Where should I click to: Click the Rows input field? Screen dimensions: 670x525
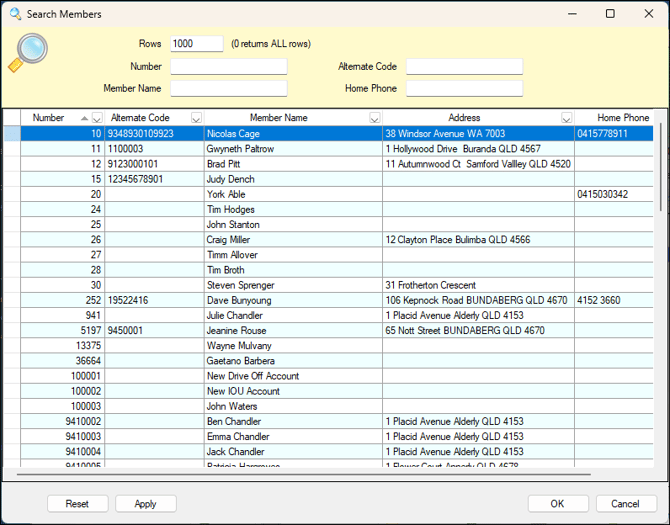coord(197,44)
